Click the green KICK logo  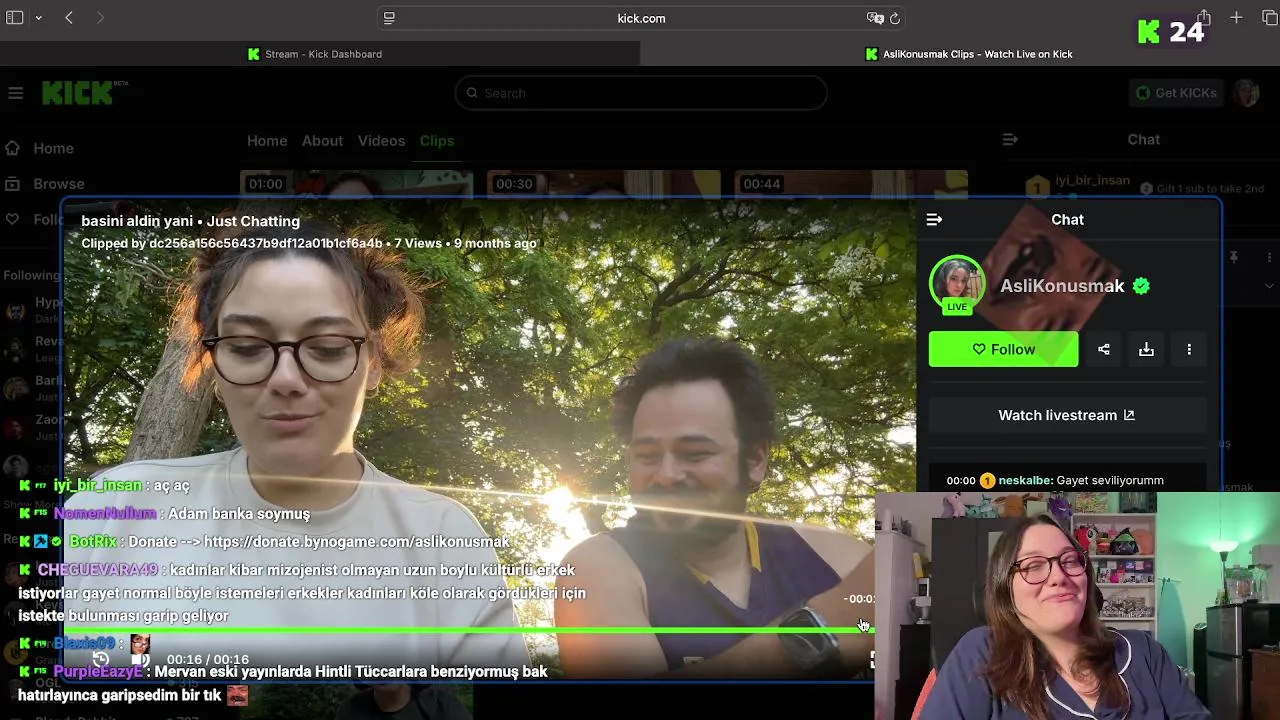pos(78,93)
